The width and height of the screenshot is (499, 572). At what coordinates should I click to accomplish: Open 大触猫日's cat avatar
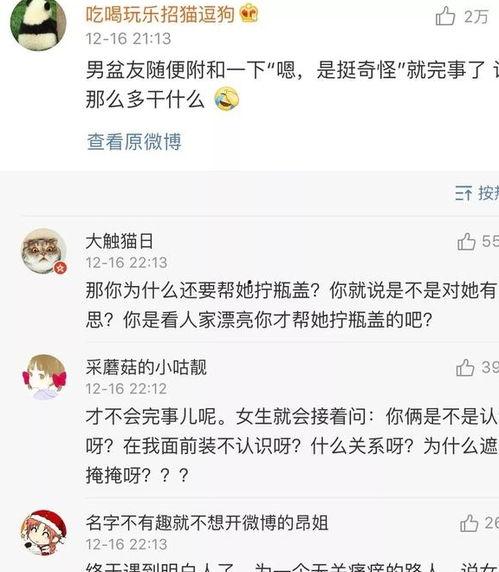[x=44, y=251]
